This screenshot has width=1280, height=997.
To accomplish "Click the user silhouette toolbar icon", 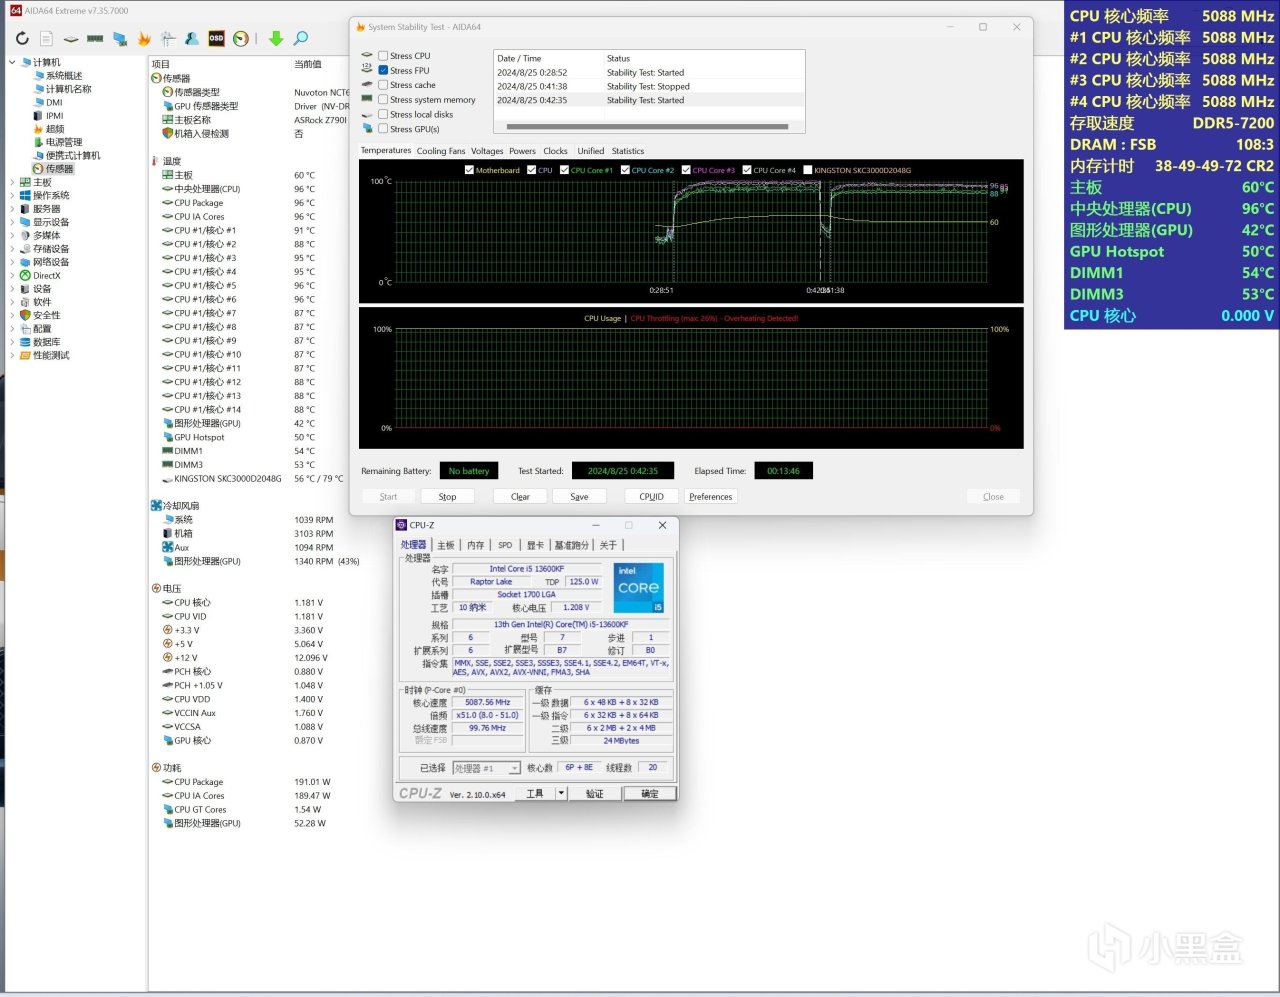I will click(192, 39).
